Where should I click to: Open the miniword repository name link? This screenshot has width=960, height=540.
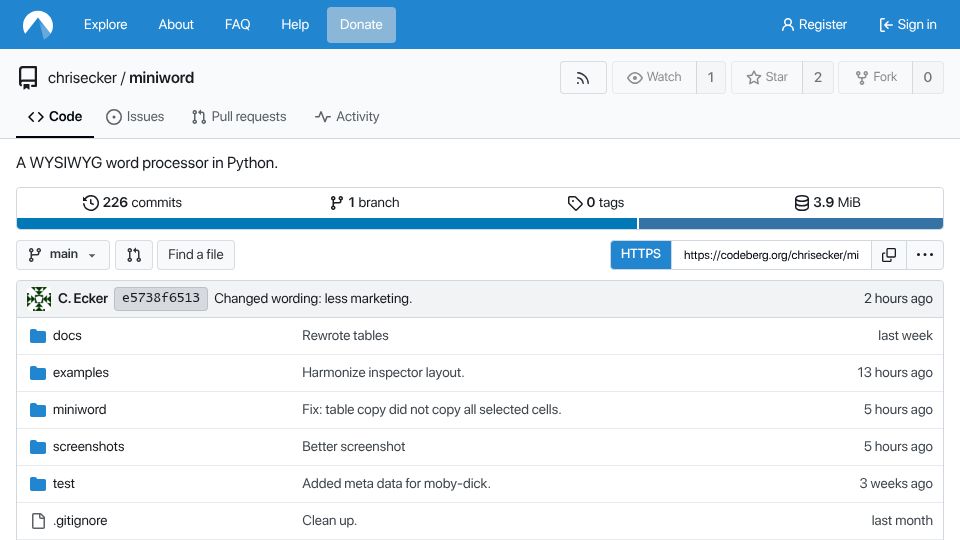coord(162,78)
